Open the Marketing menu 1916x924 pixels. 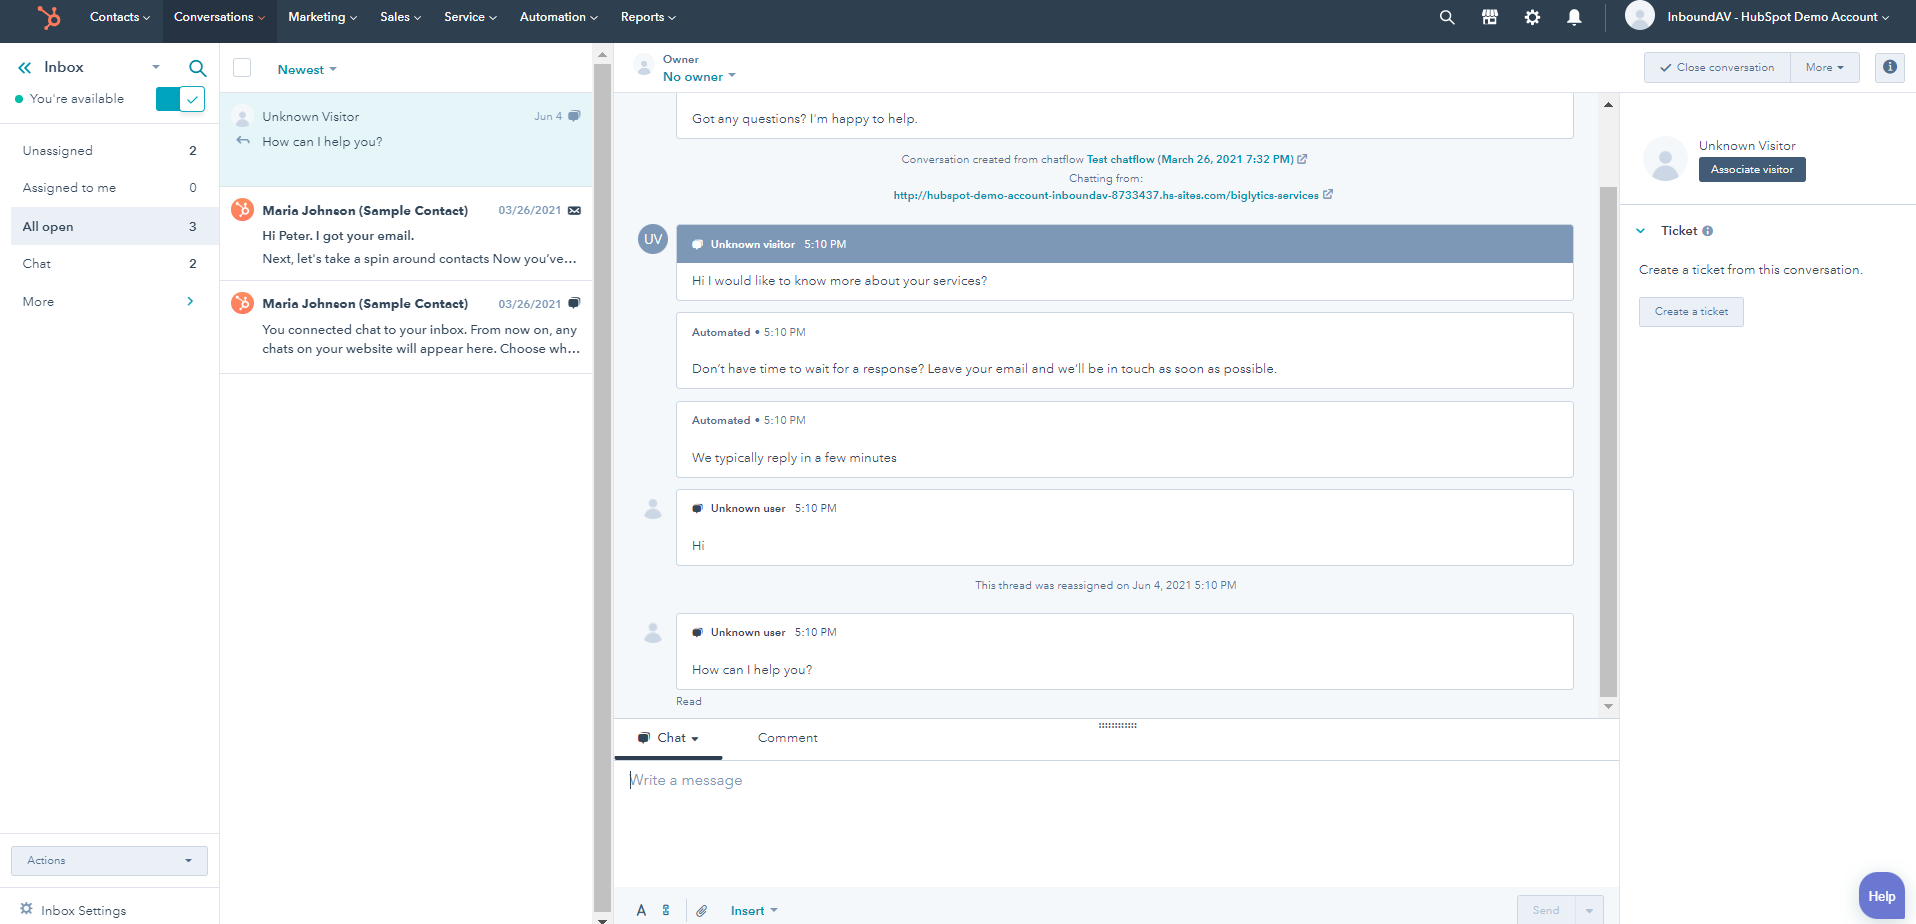(322, 17)
